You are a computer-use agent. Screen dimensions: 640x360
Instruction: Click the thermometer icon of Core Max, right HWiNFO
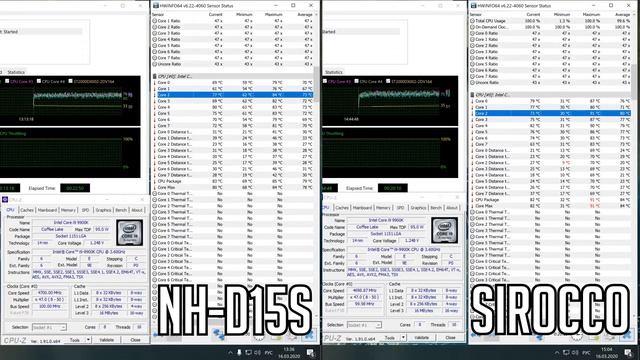pos(472,206)
